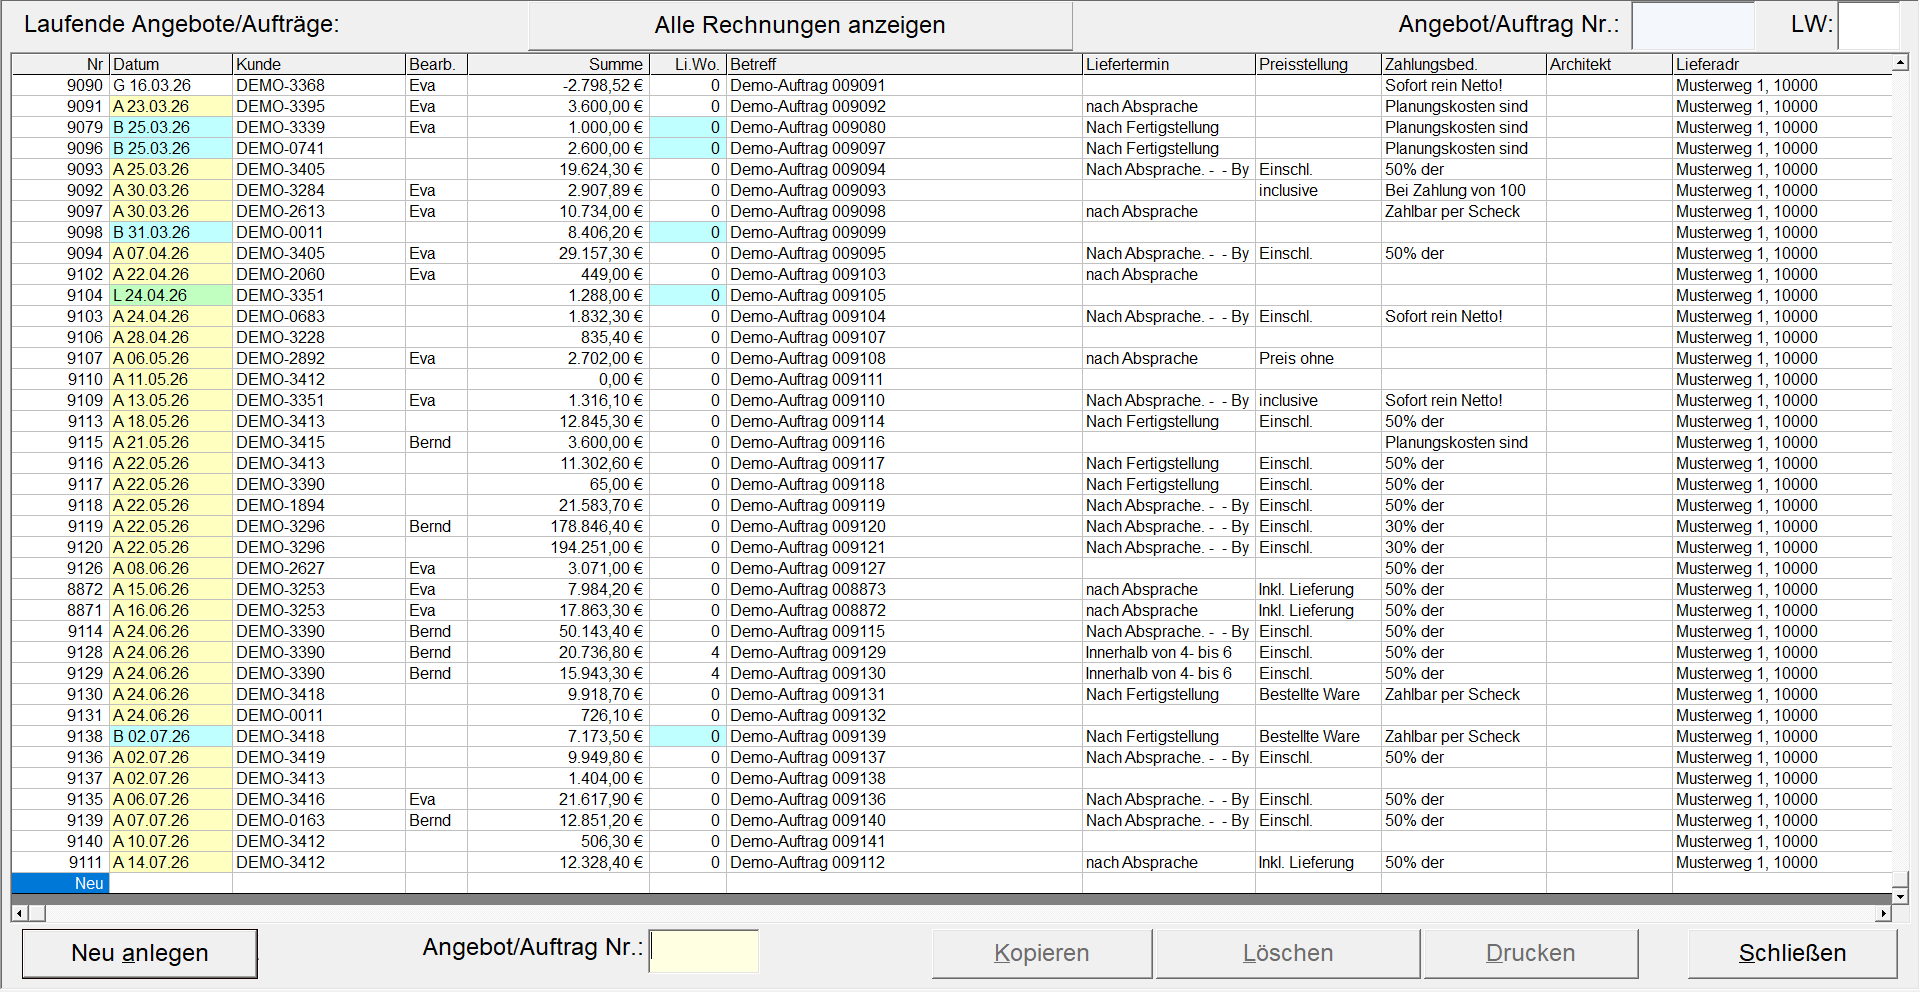Focus the bottom yellow Angebot/Auftrag Nr. field
This screenshot has height=992, width=1920.
(x=704, y=951)
